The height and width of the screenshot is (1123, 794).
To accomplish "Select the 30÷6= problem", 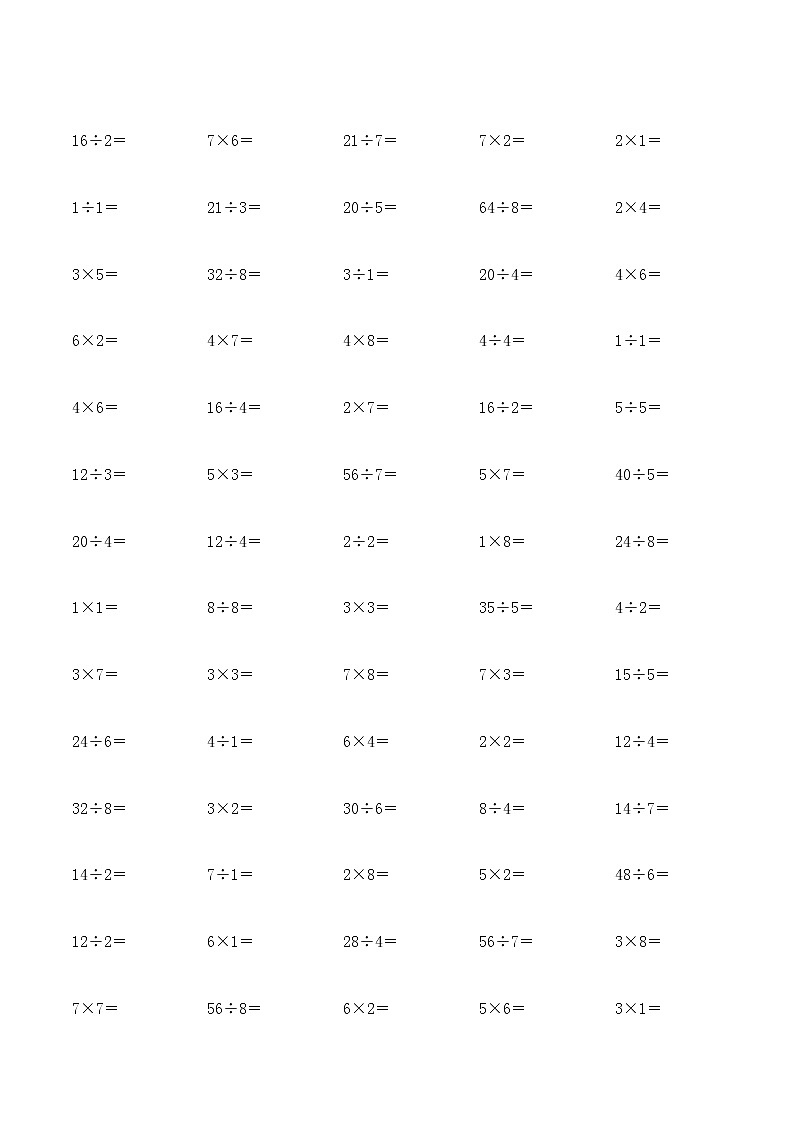I will [x=370, y=809].
